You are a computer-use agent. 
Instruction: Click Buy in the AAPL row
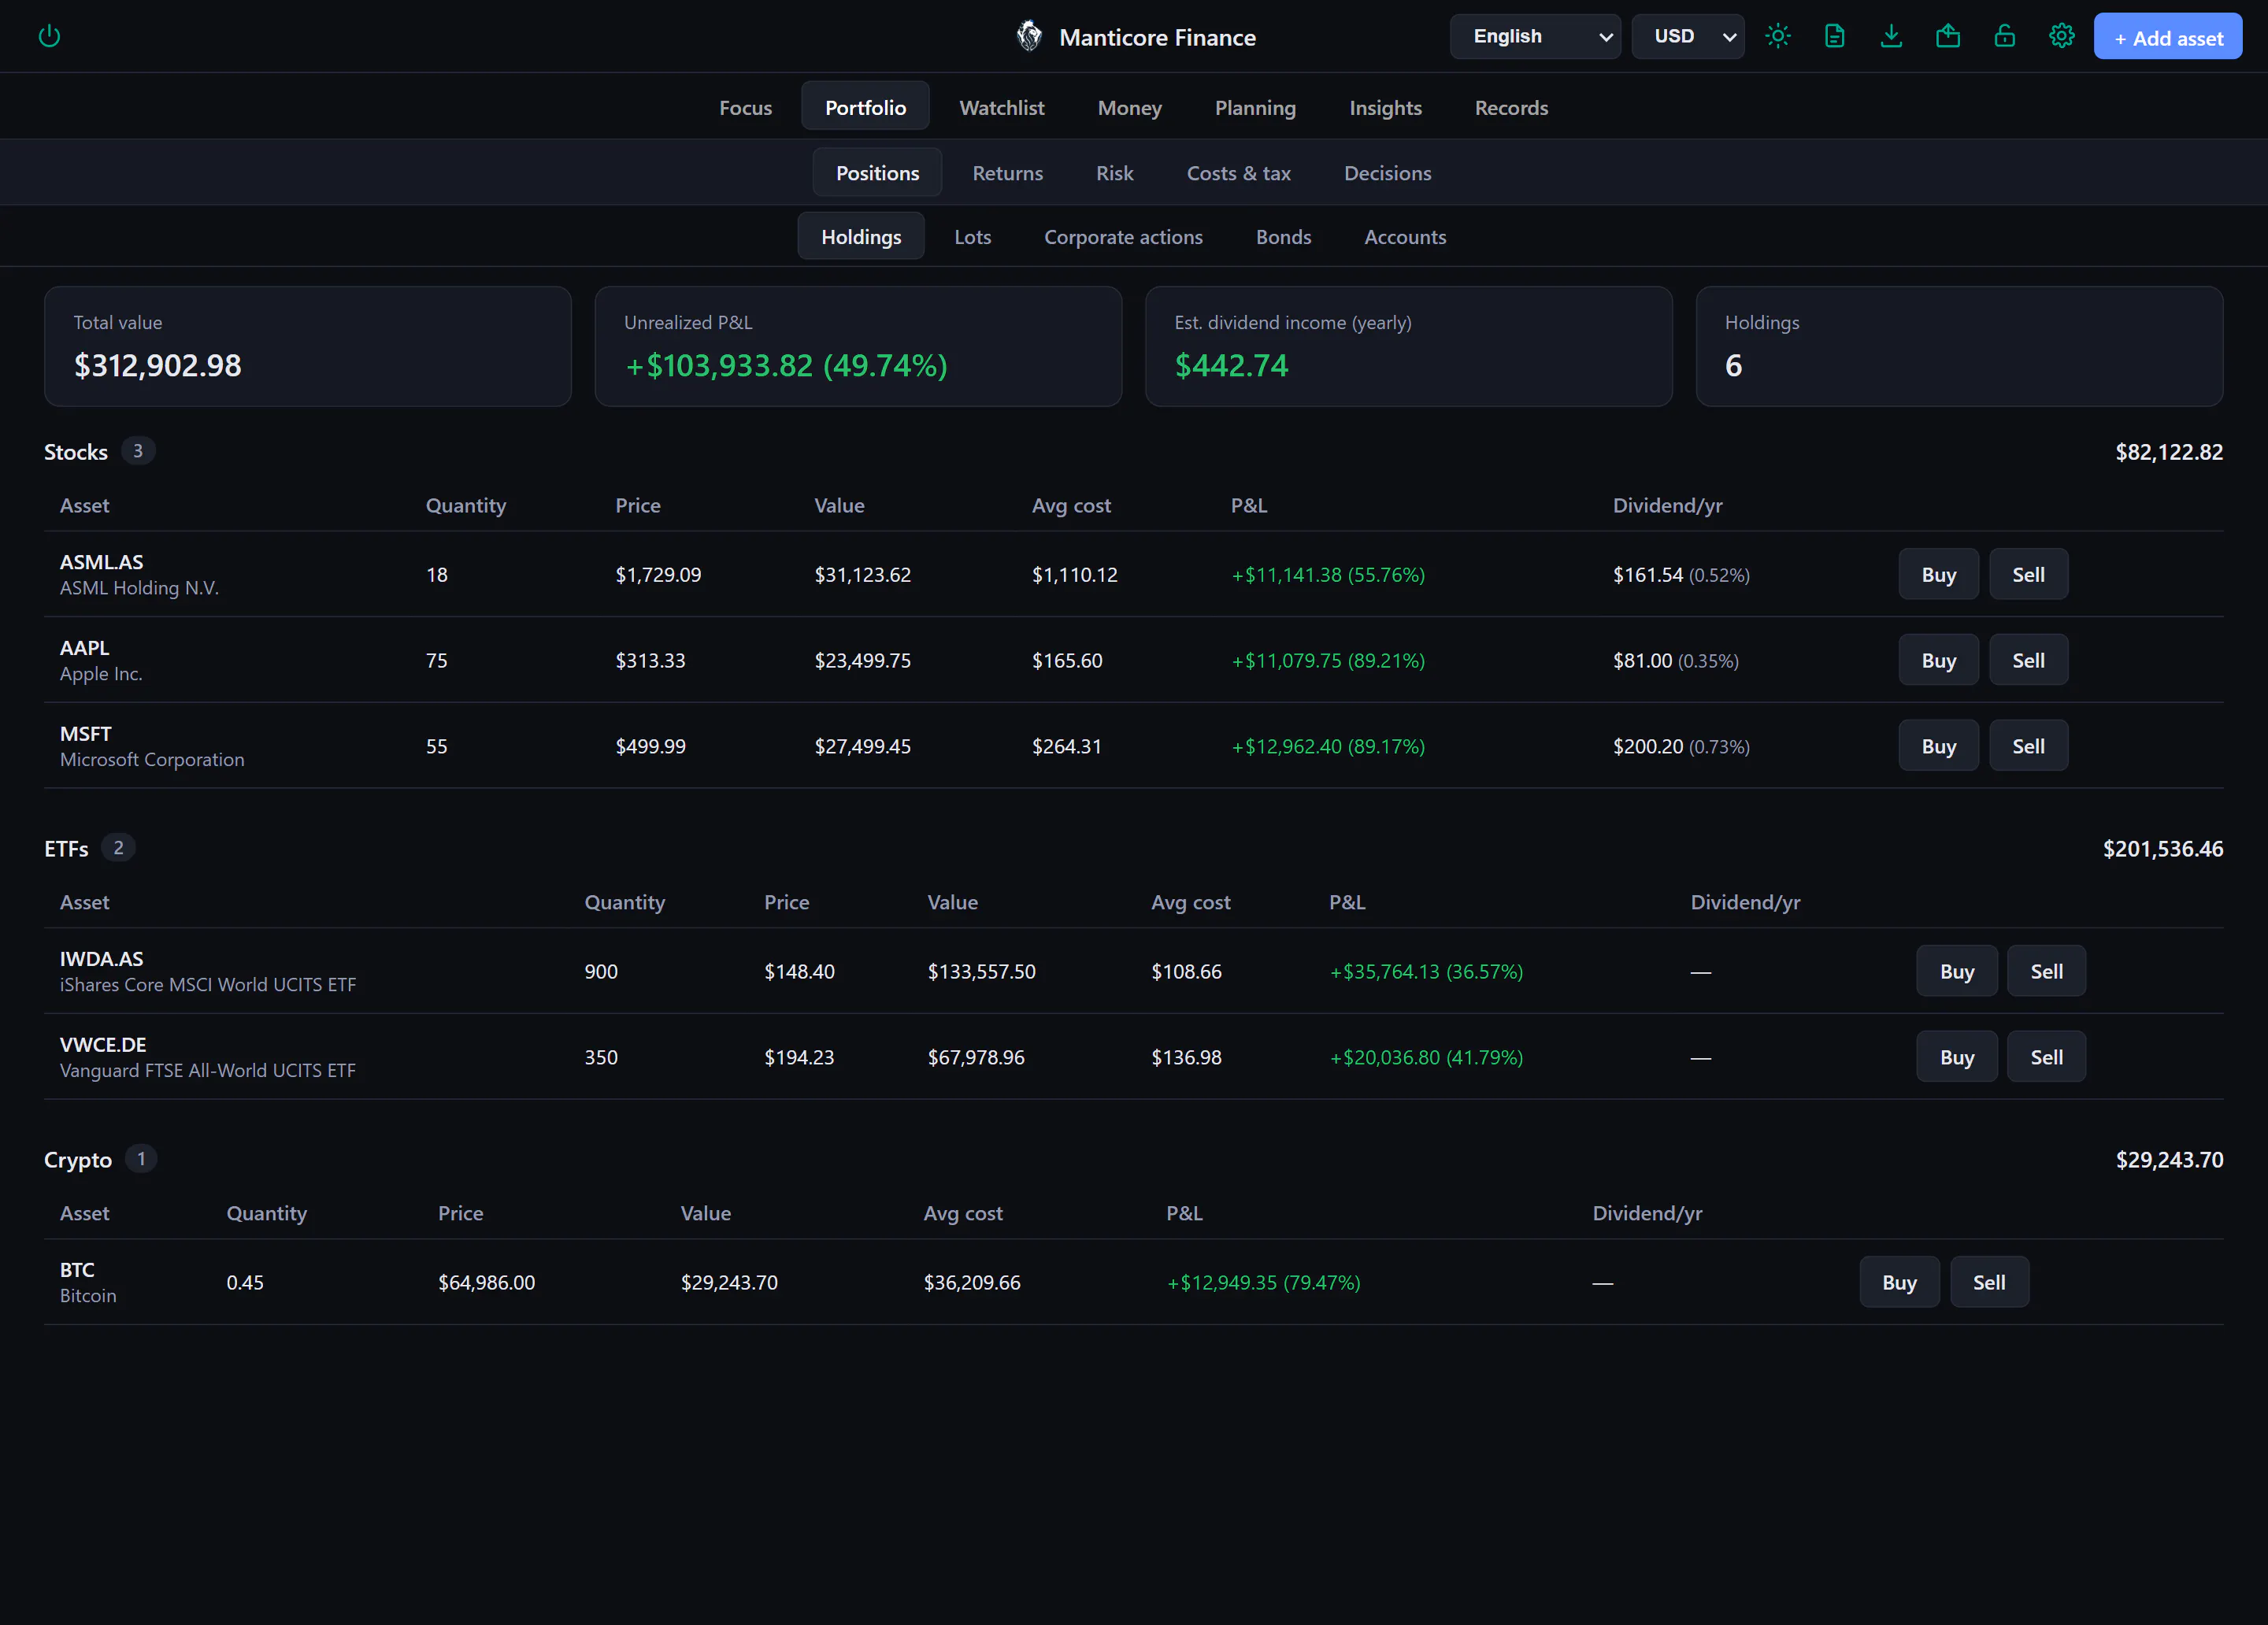coord(1938,660)
